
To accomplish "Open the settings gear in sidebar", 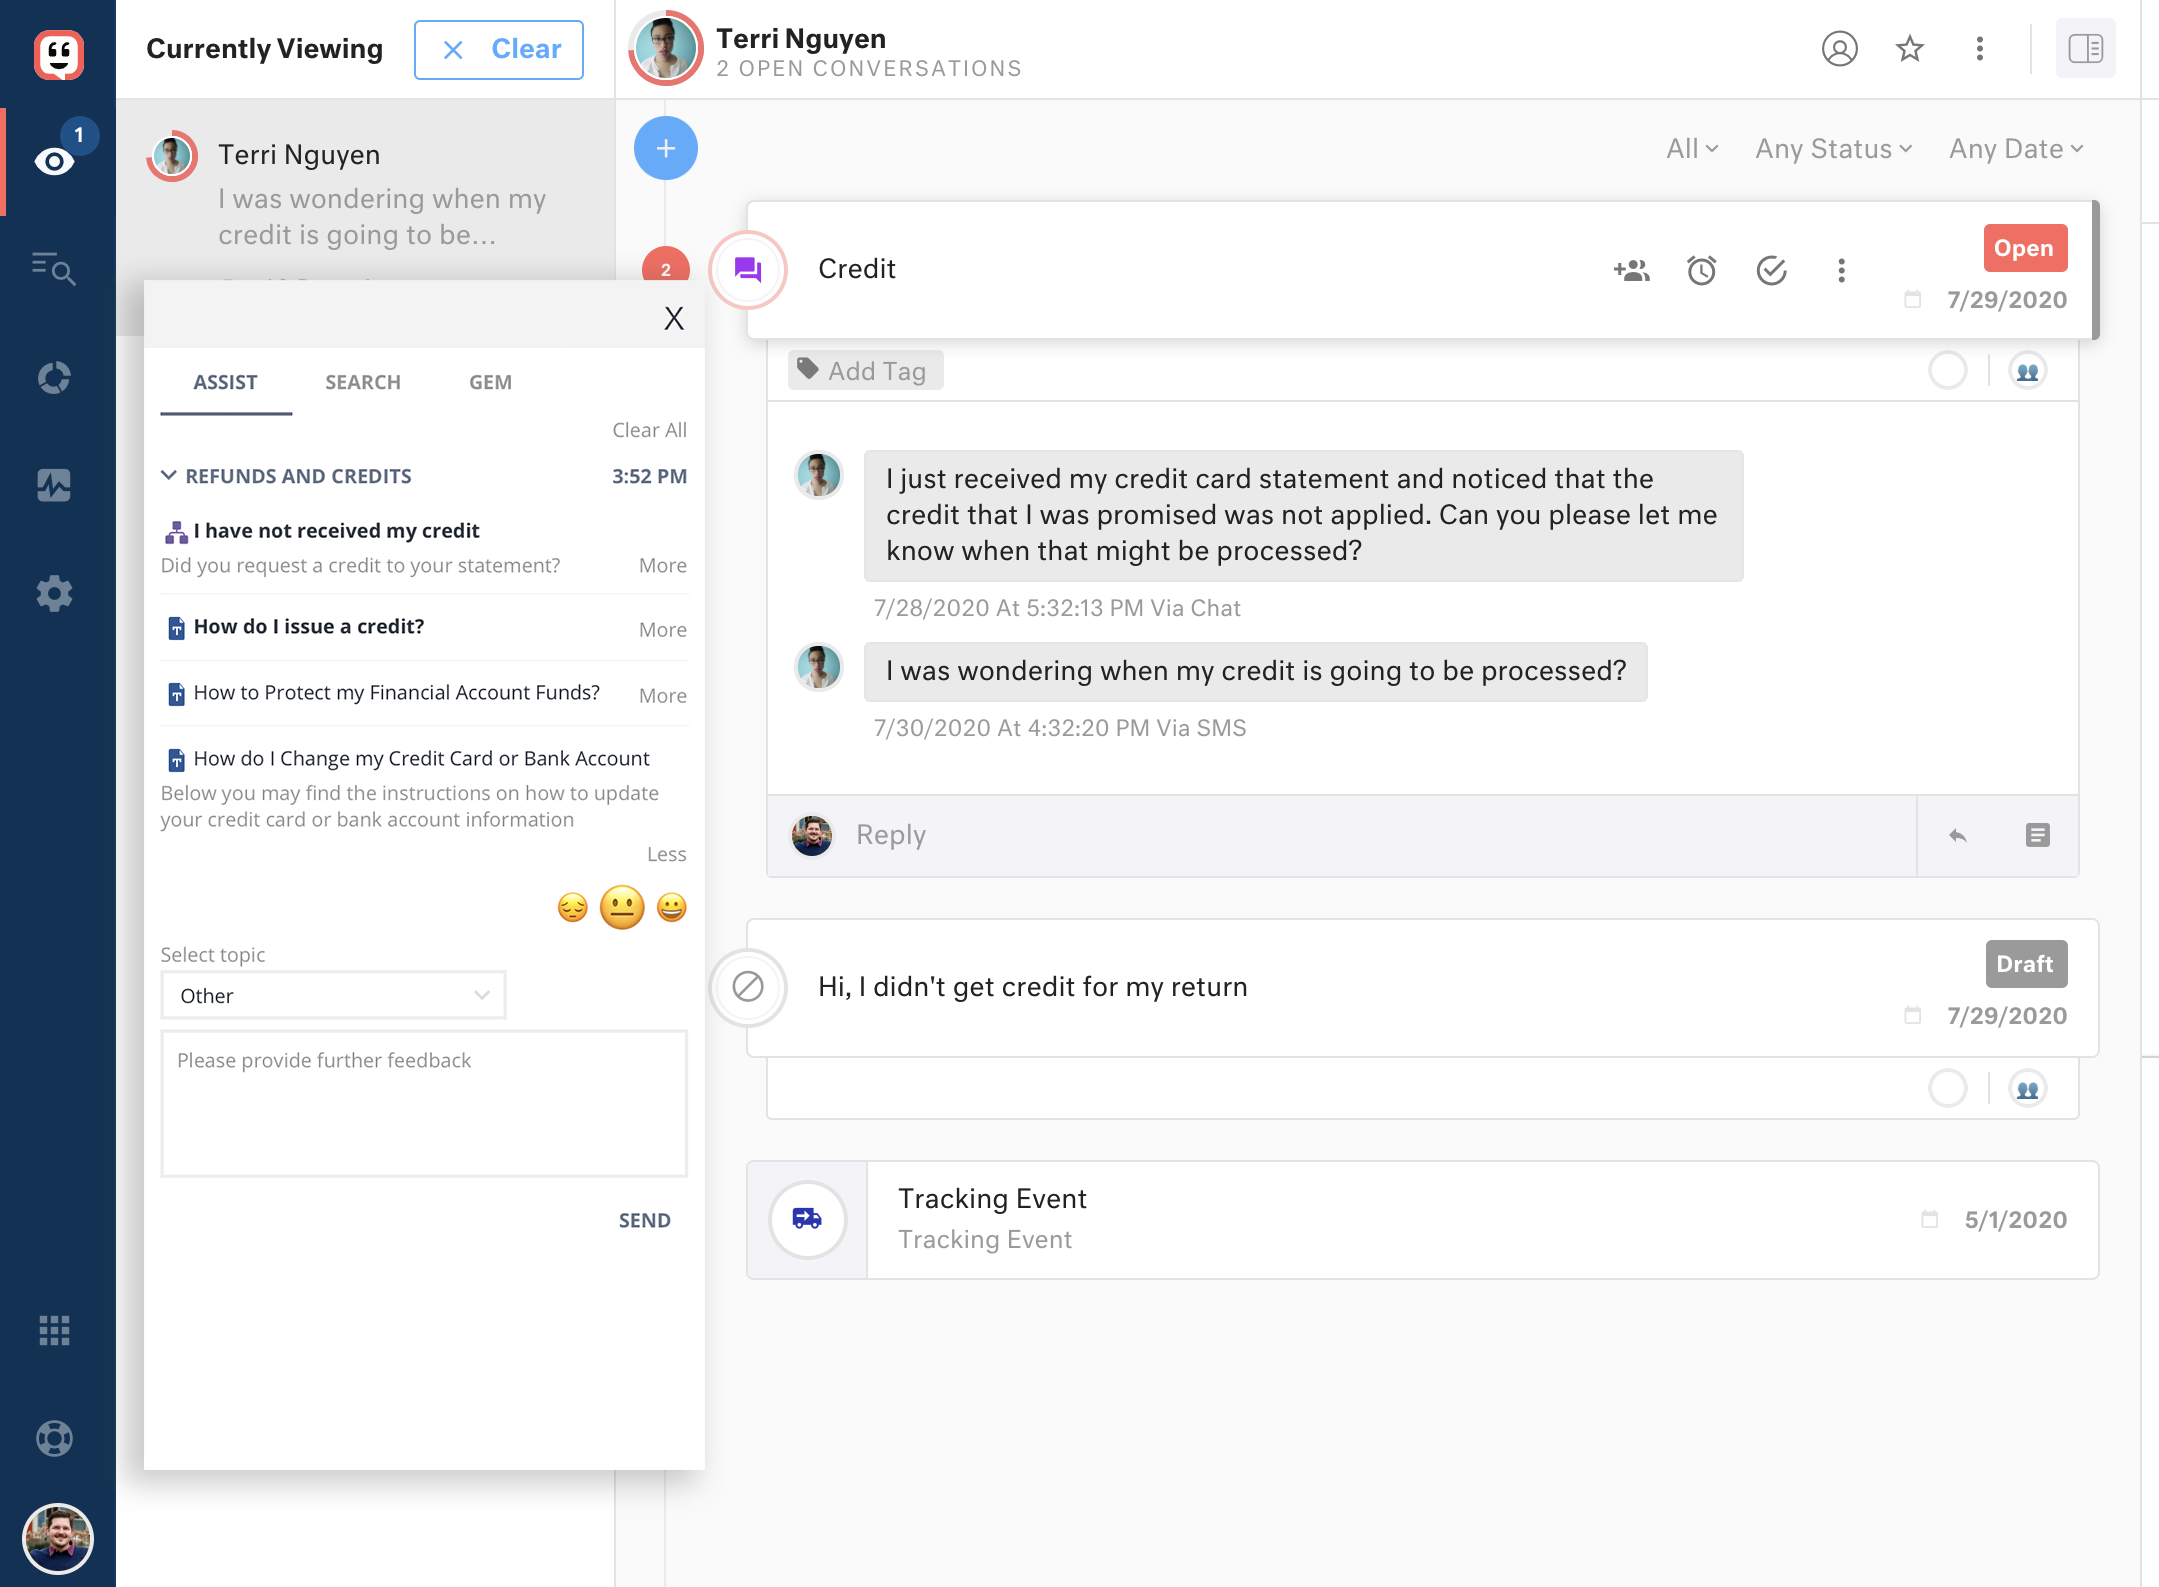I will [x=54, y=593].
